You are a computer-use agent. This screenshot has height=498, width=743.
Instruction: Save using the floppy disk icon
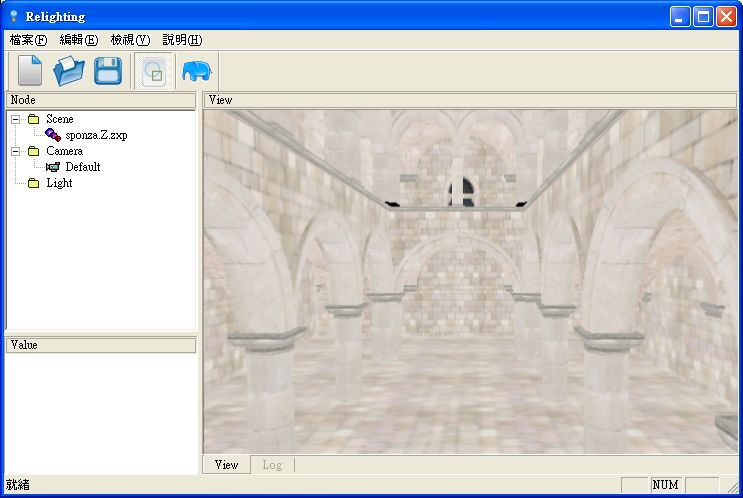[x=108, y=71]
